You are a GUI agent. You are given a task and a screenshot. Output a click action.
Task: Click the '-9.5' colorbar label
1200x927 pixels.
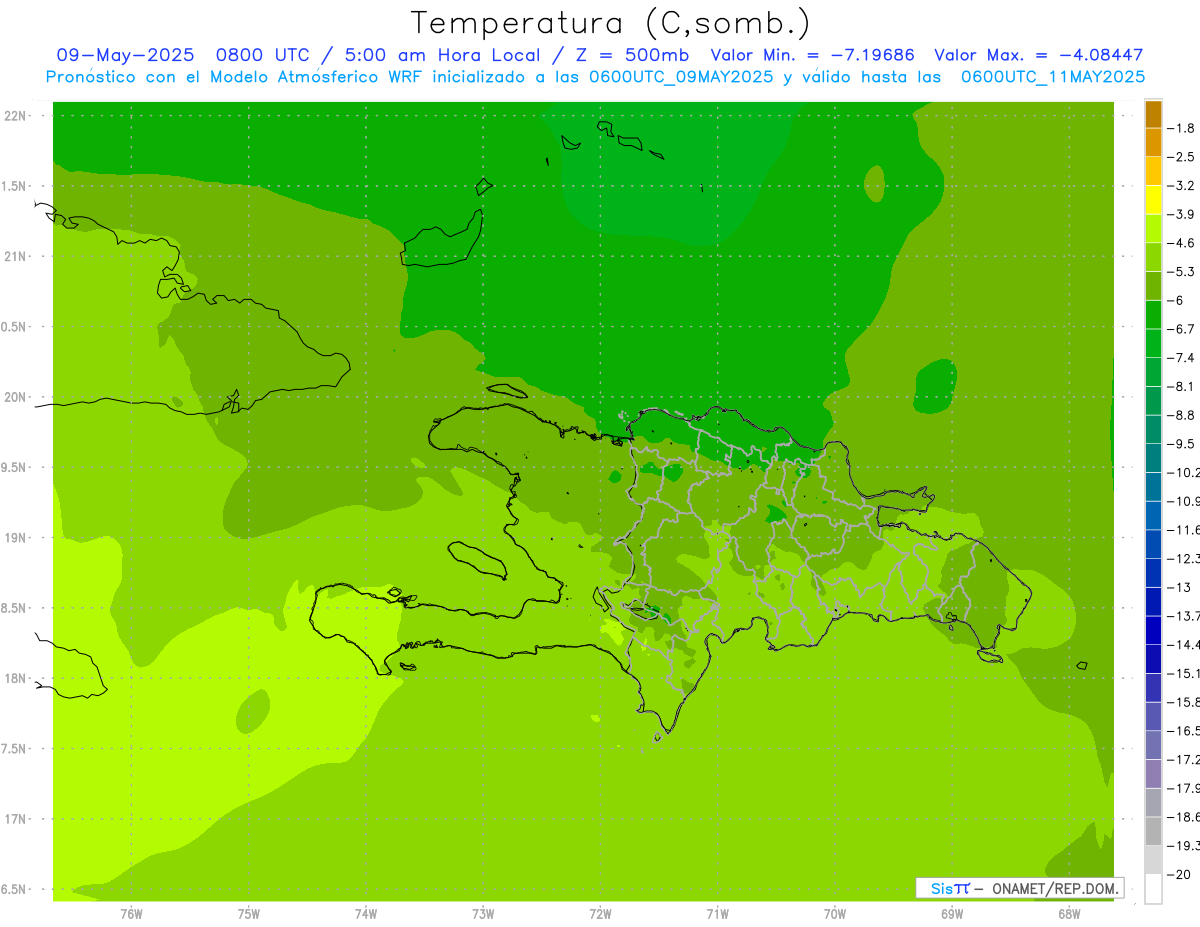(x=1180, y=444)
